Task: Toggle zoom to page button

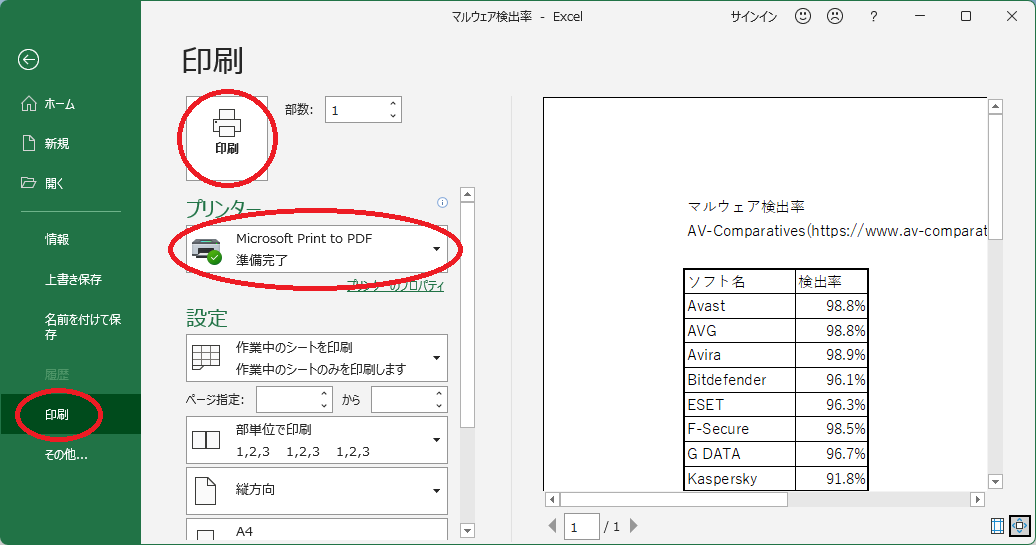Action: coord(1019,526)
